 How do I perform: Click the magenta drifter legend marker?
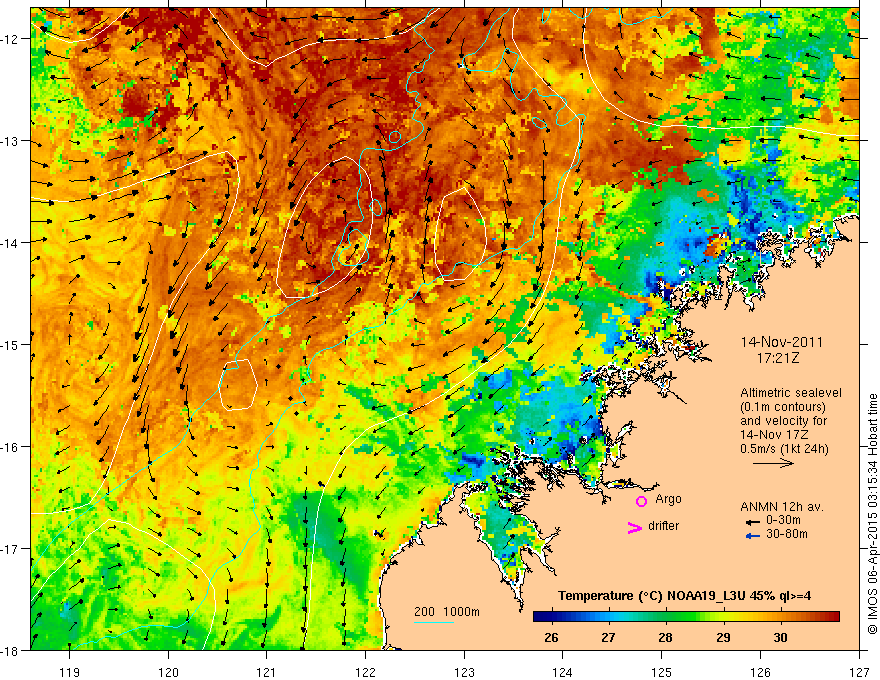point(634,527)
